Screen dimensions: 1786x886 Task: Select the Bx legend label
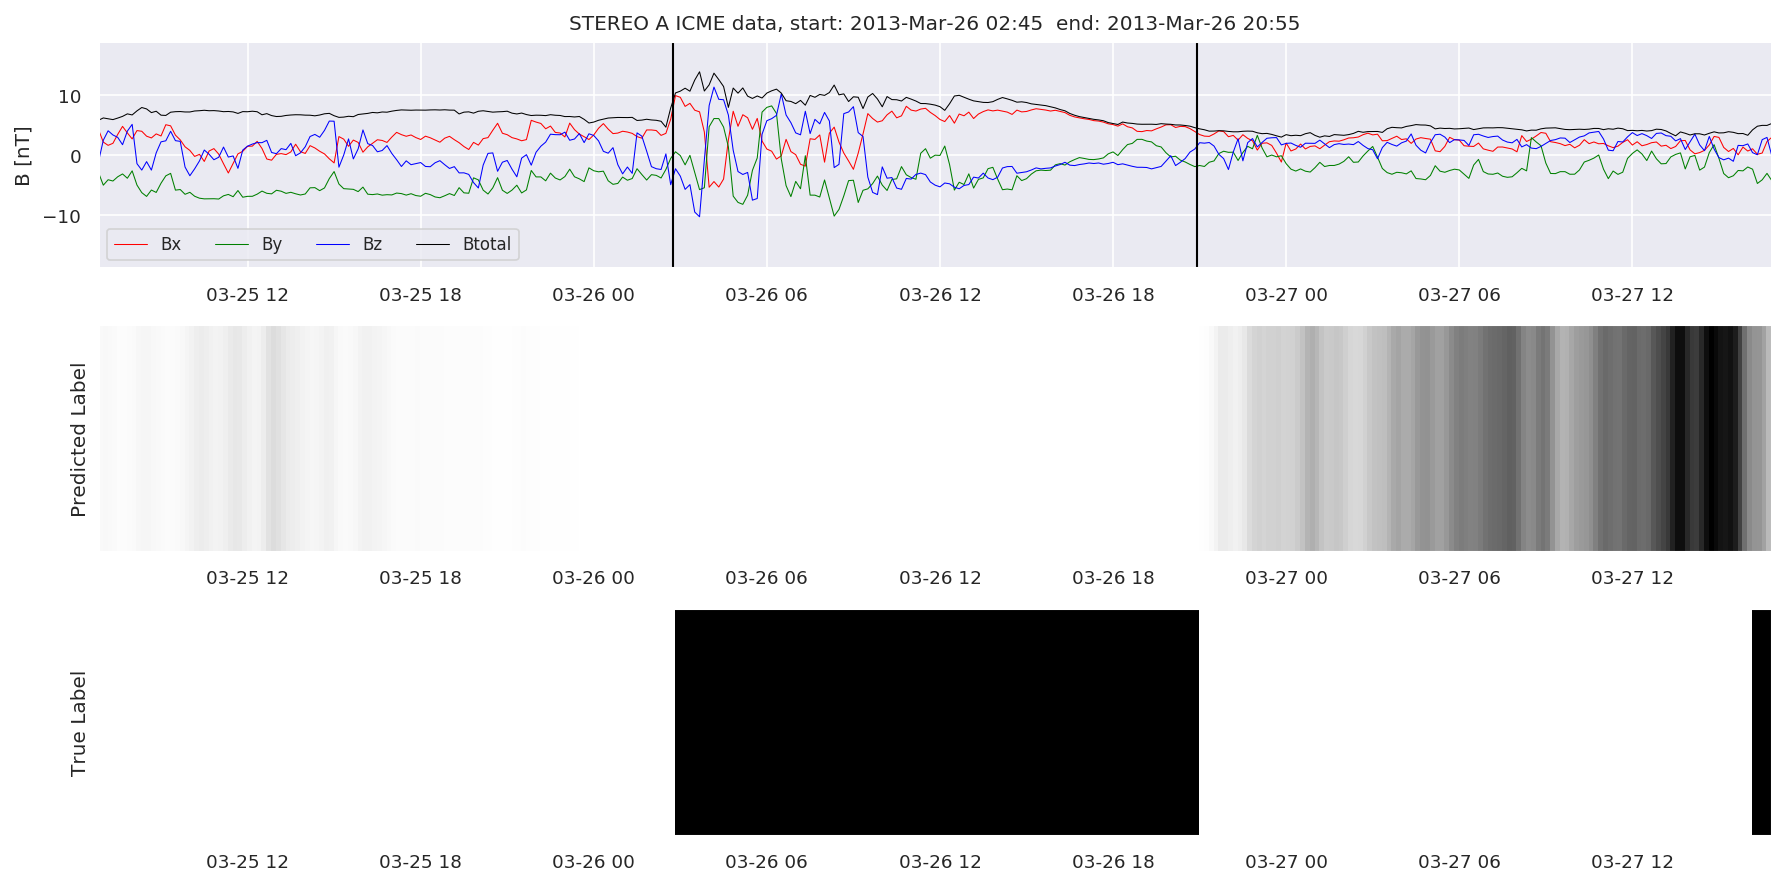point(171,245)
